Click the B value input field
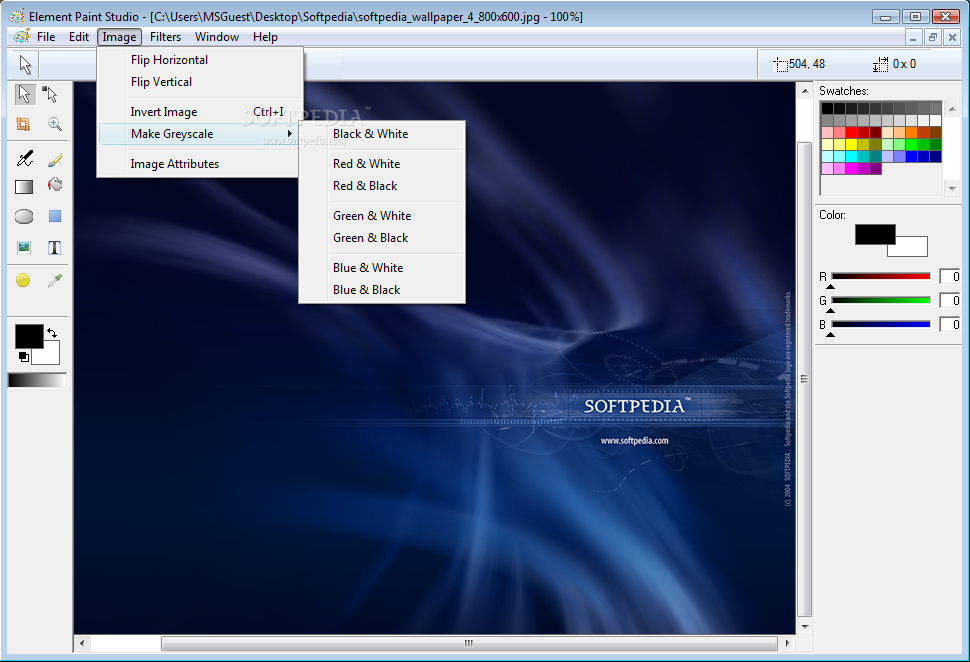 [950, 324]
